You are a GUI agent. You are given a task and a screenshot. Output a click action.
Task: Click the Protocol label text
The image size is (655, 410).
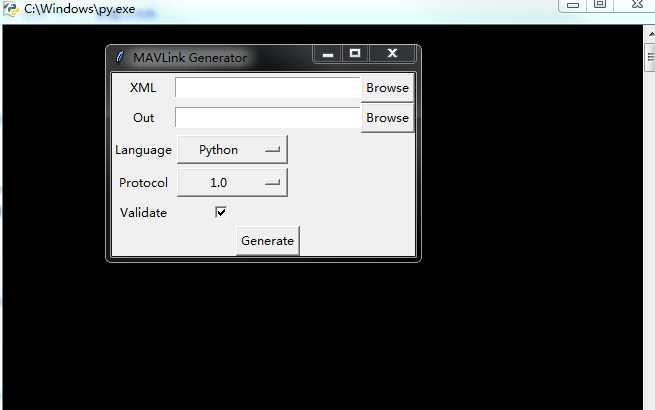[x=143, y=183]
